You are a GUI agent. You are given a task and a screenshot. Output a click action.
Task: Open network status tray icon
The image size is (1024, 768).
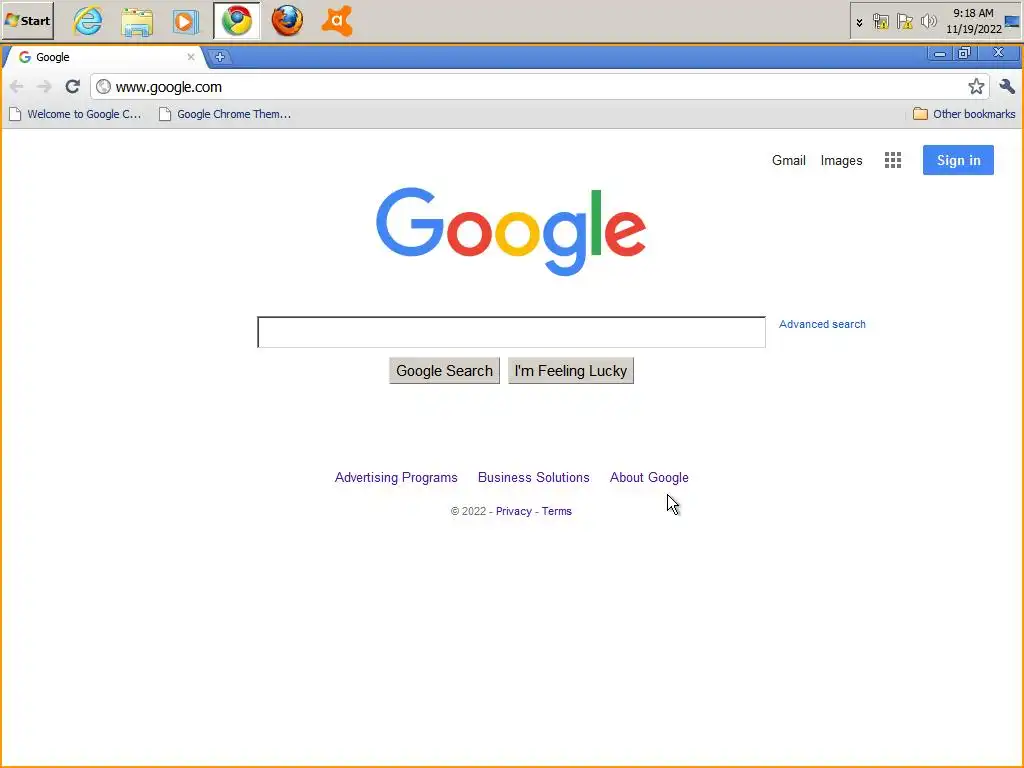(x=880, y=22)
